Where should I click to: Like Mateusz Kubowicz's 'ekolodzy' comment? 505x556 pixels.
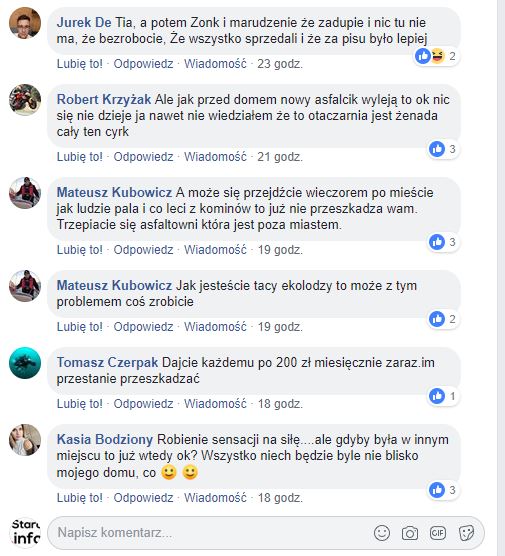[x=79, y=327]
